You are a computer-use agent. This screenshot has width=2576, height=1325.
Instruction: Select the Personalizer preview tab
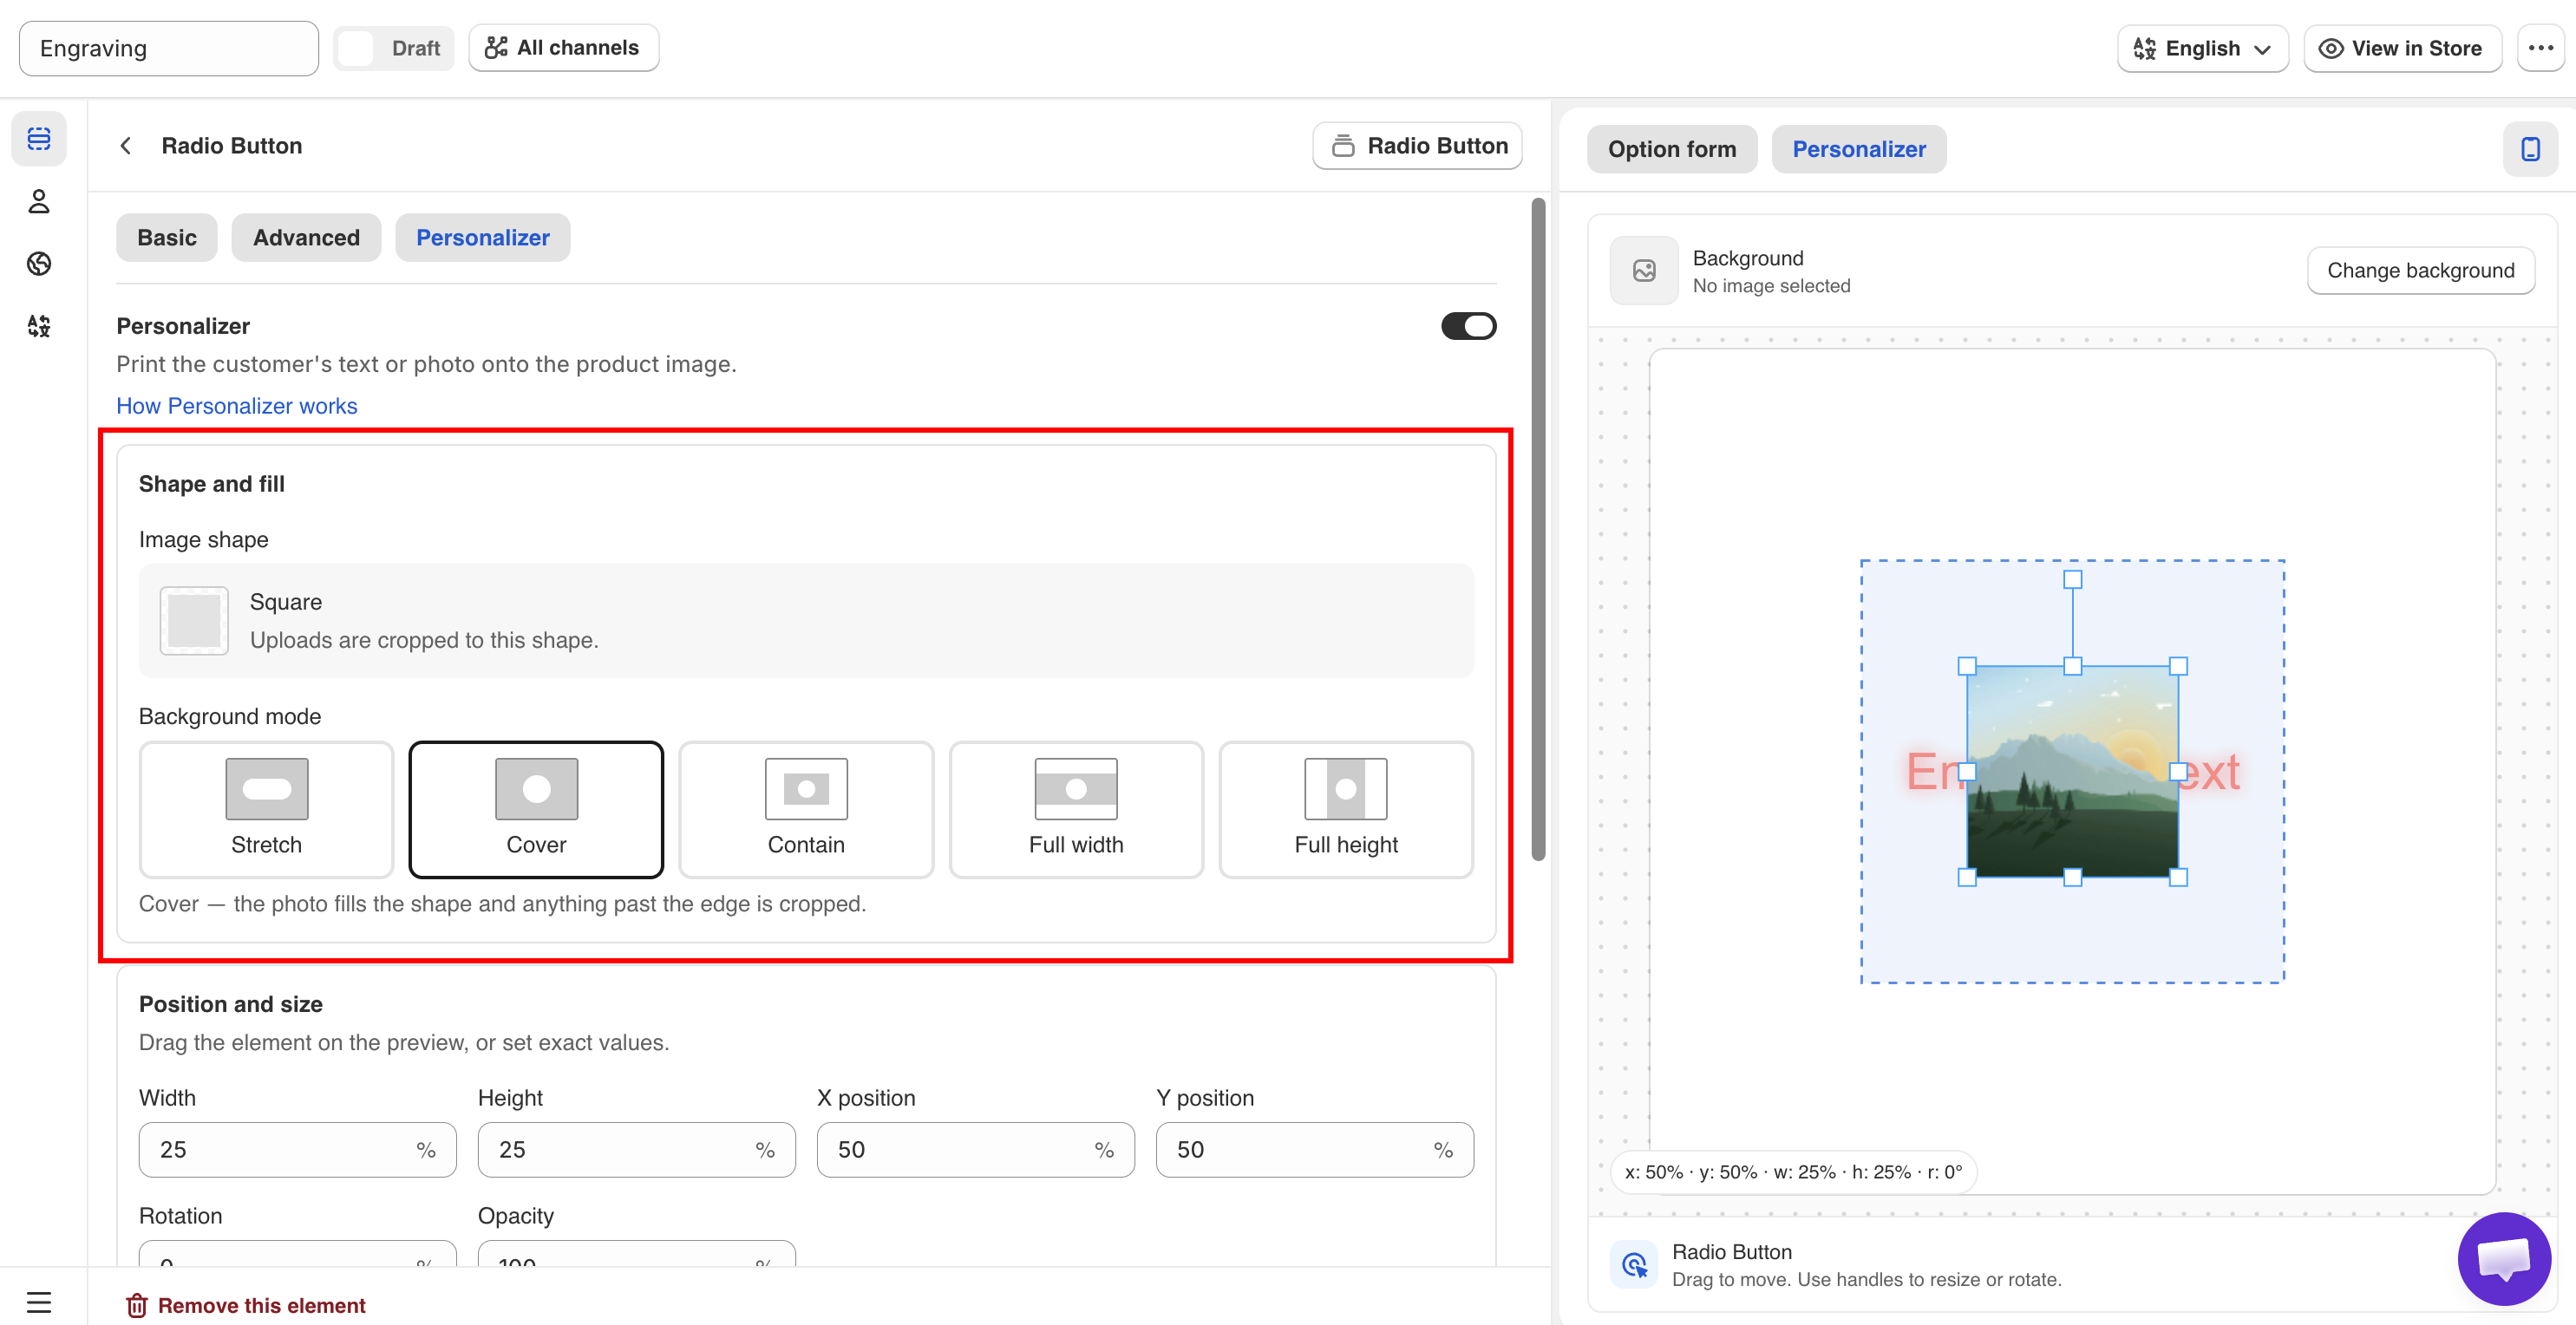pyautogui.click(x=1859, y=149)
